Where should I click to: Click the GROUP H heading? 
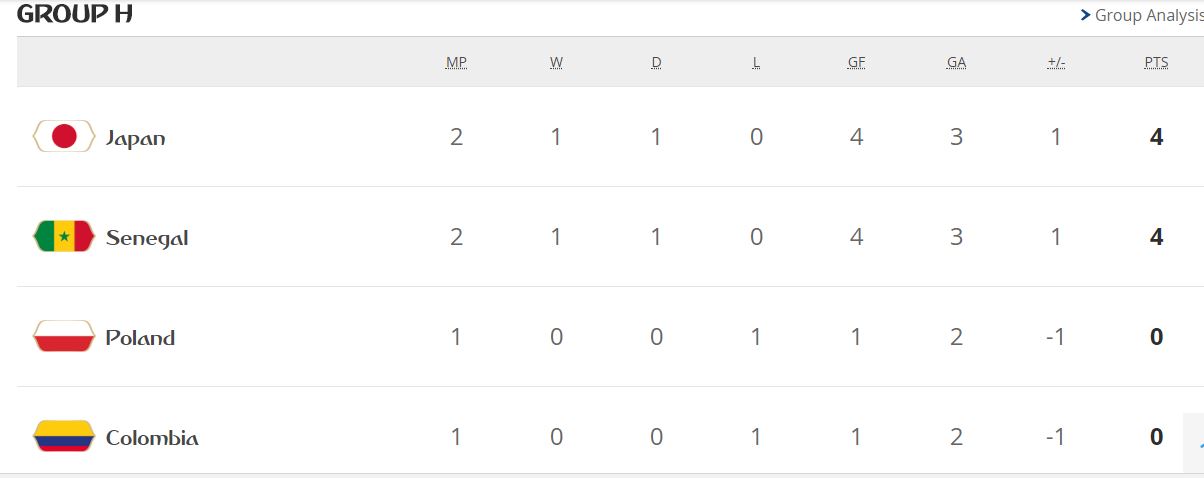[75, 14]
